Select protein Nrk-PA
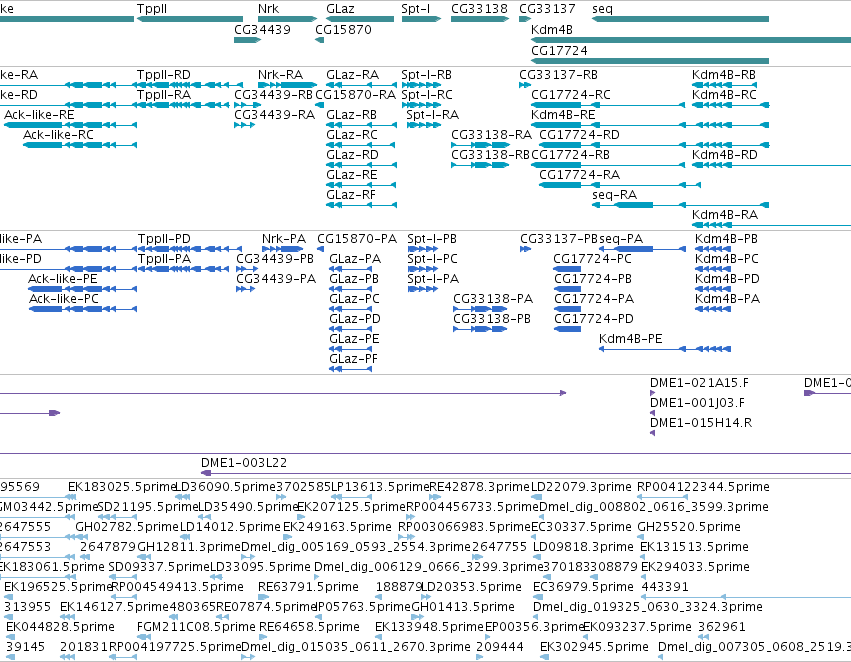 [284, 239]
